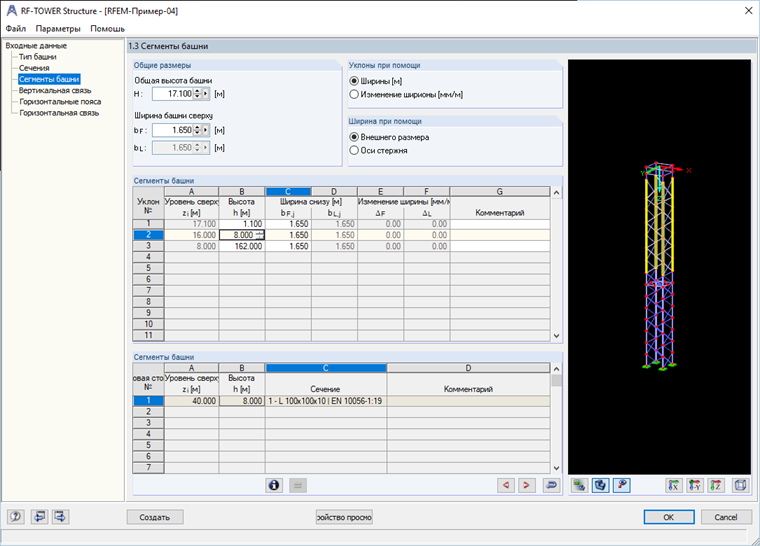Click cell 16.000 in row 2

tap(191, 235)
